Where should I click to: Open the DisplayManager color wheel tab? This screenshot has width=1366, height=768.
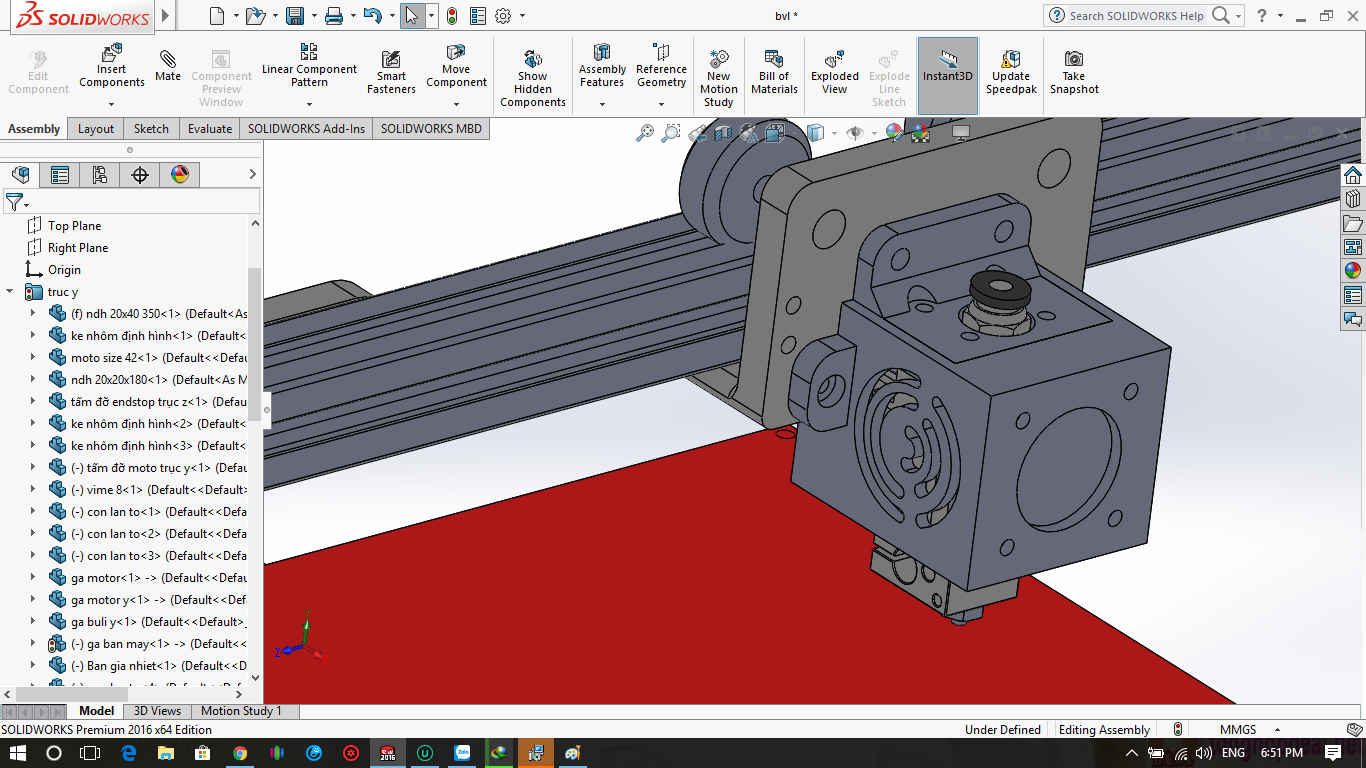(180, 175)
